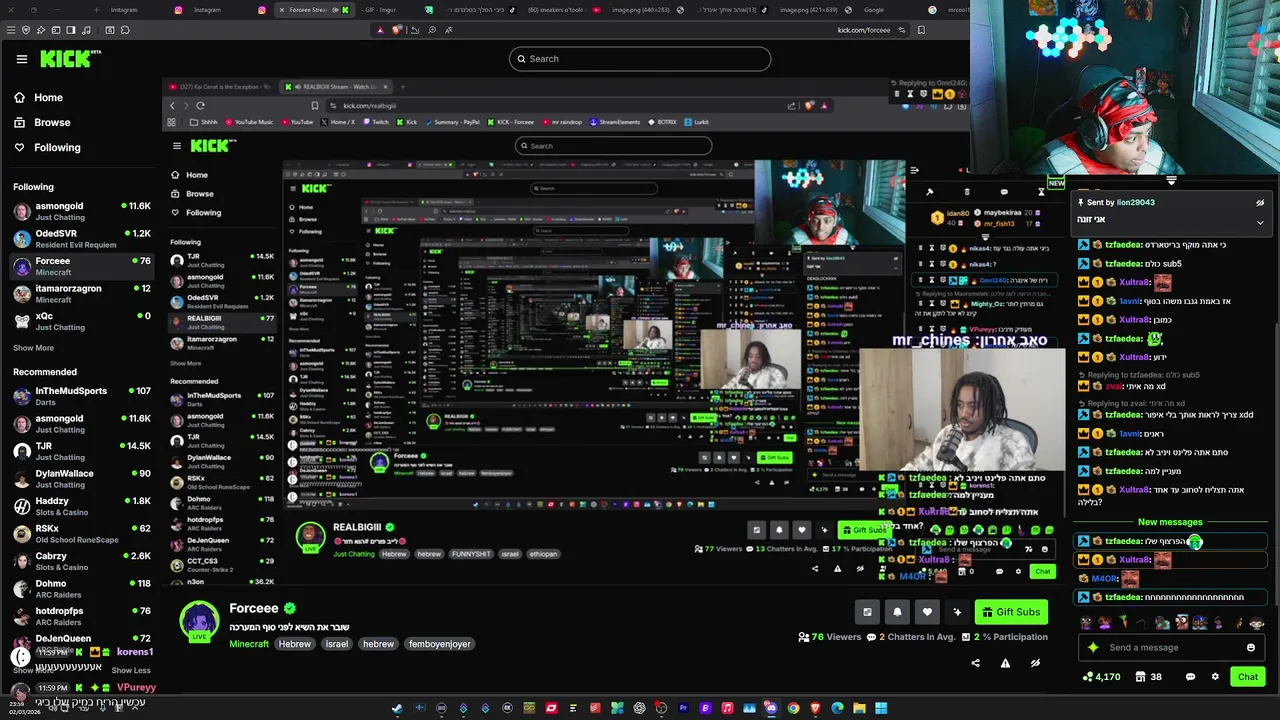Open TJR in the Recommended list
The width and height of the screenshot is (1280, 720).
(x=80, y=451)
